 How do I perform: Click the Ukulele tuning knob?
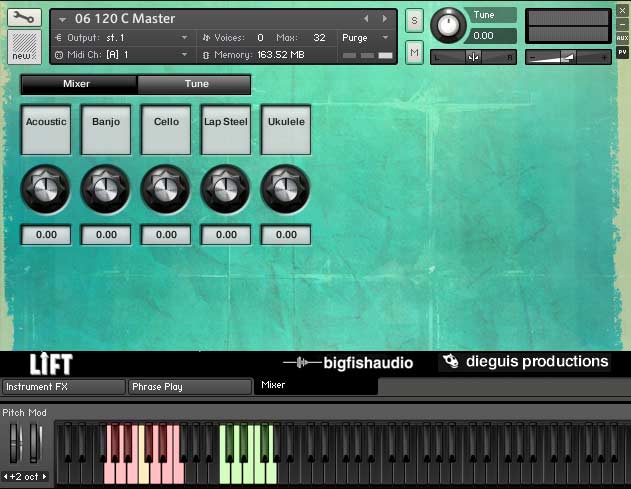pos(285,189)
